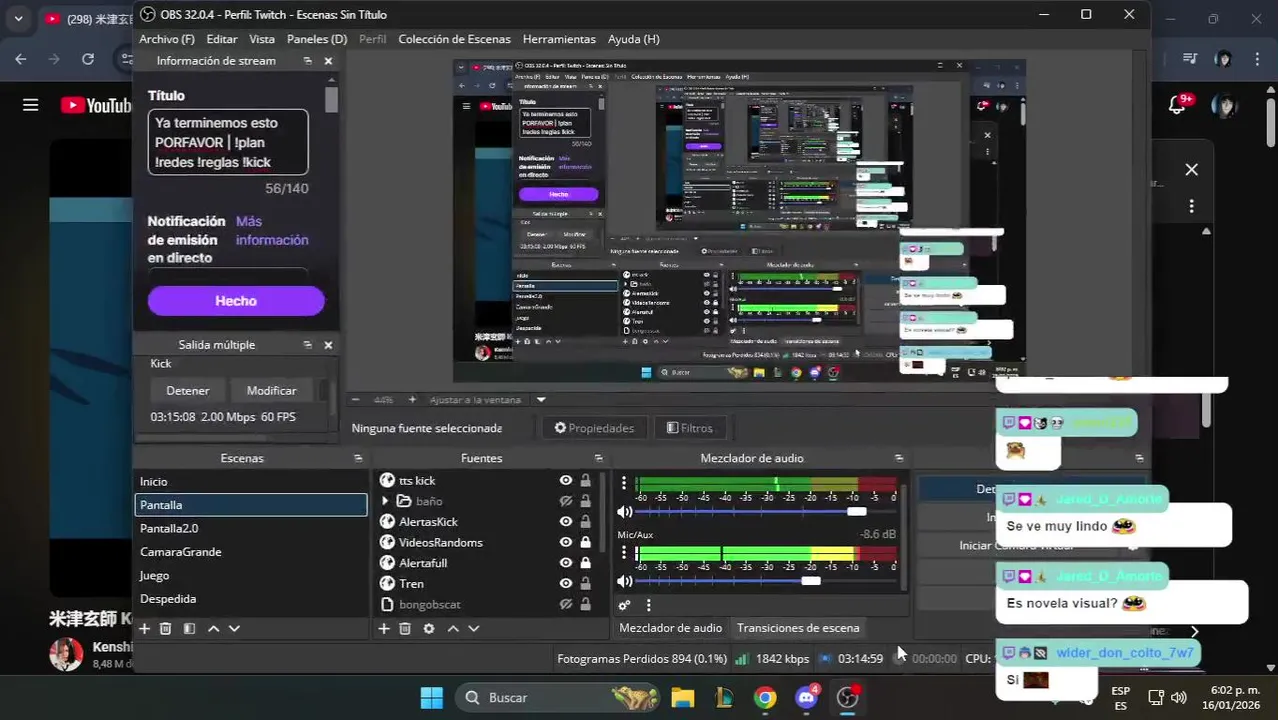Show the hidden bongobscat source
The height and width of the screenshot is (720, 1278).
coord(566,605)
